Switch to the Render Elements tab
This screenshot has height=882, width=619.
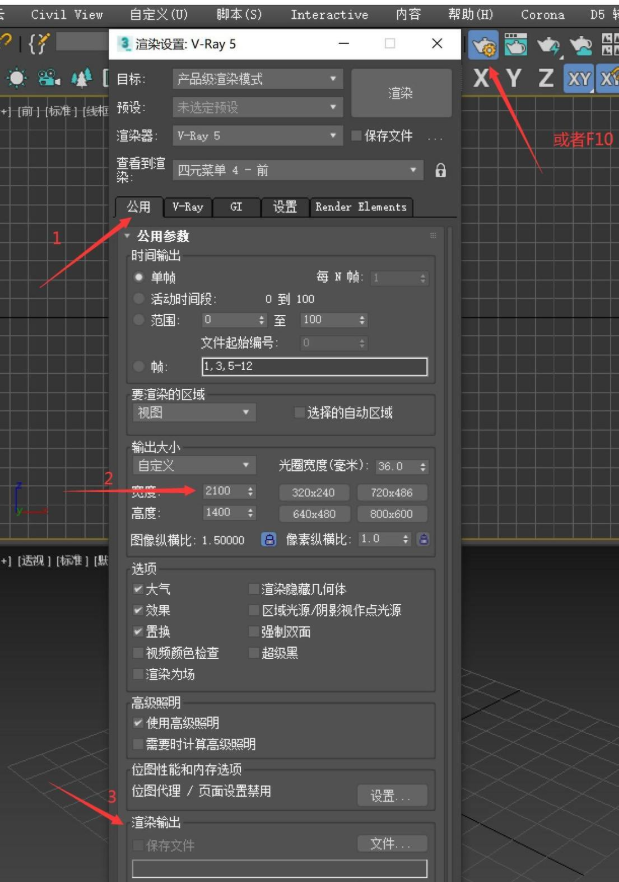tap(361, 207)
